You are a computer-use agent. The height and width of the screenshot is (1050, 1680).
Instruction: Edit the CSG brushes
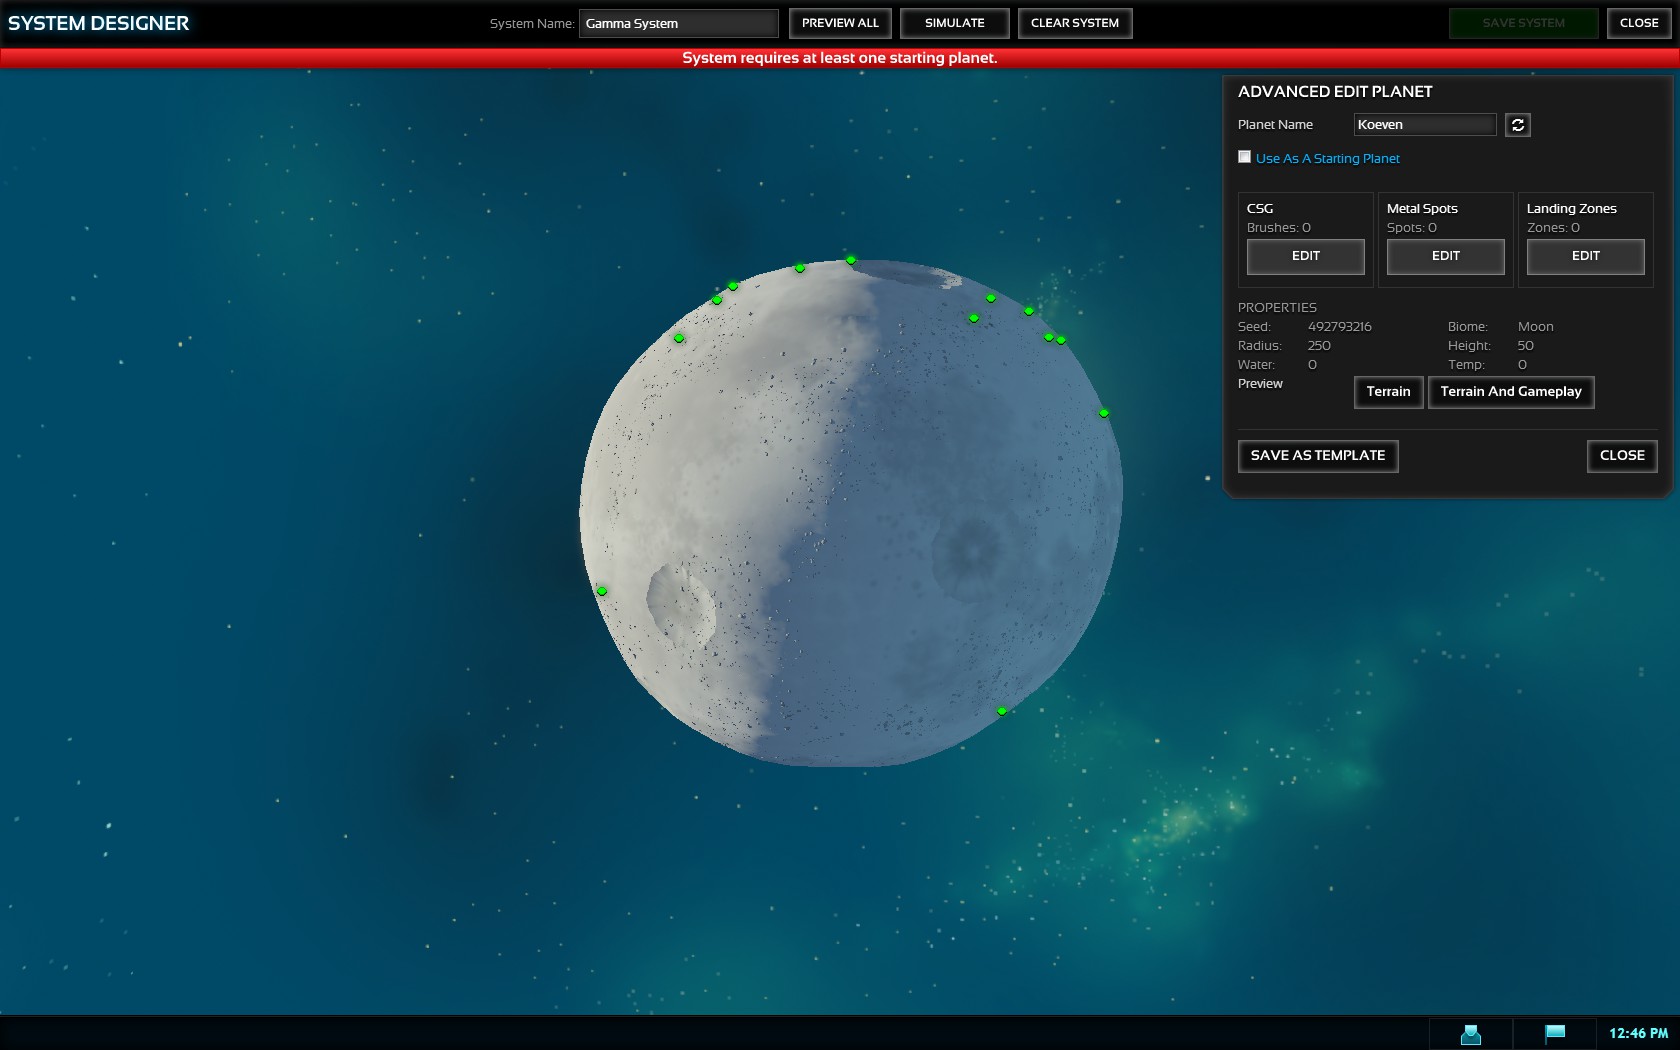pos(1305,256)
